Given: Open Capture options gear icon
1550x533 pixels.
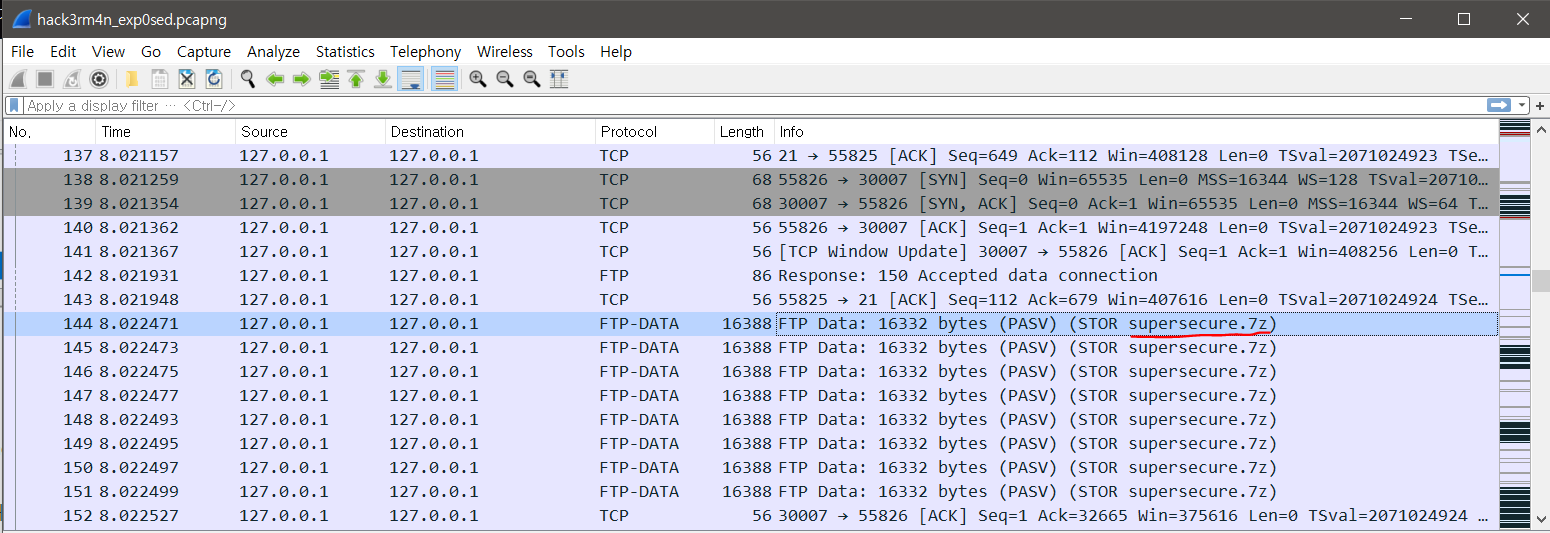Looking at the screenshot, I should click(x=99, y=79).
